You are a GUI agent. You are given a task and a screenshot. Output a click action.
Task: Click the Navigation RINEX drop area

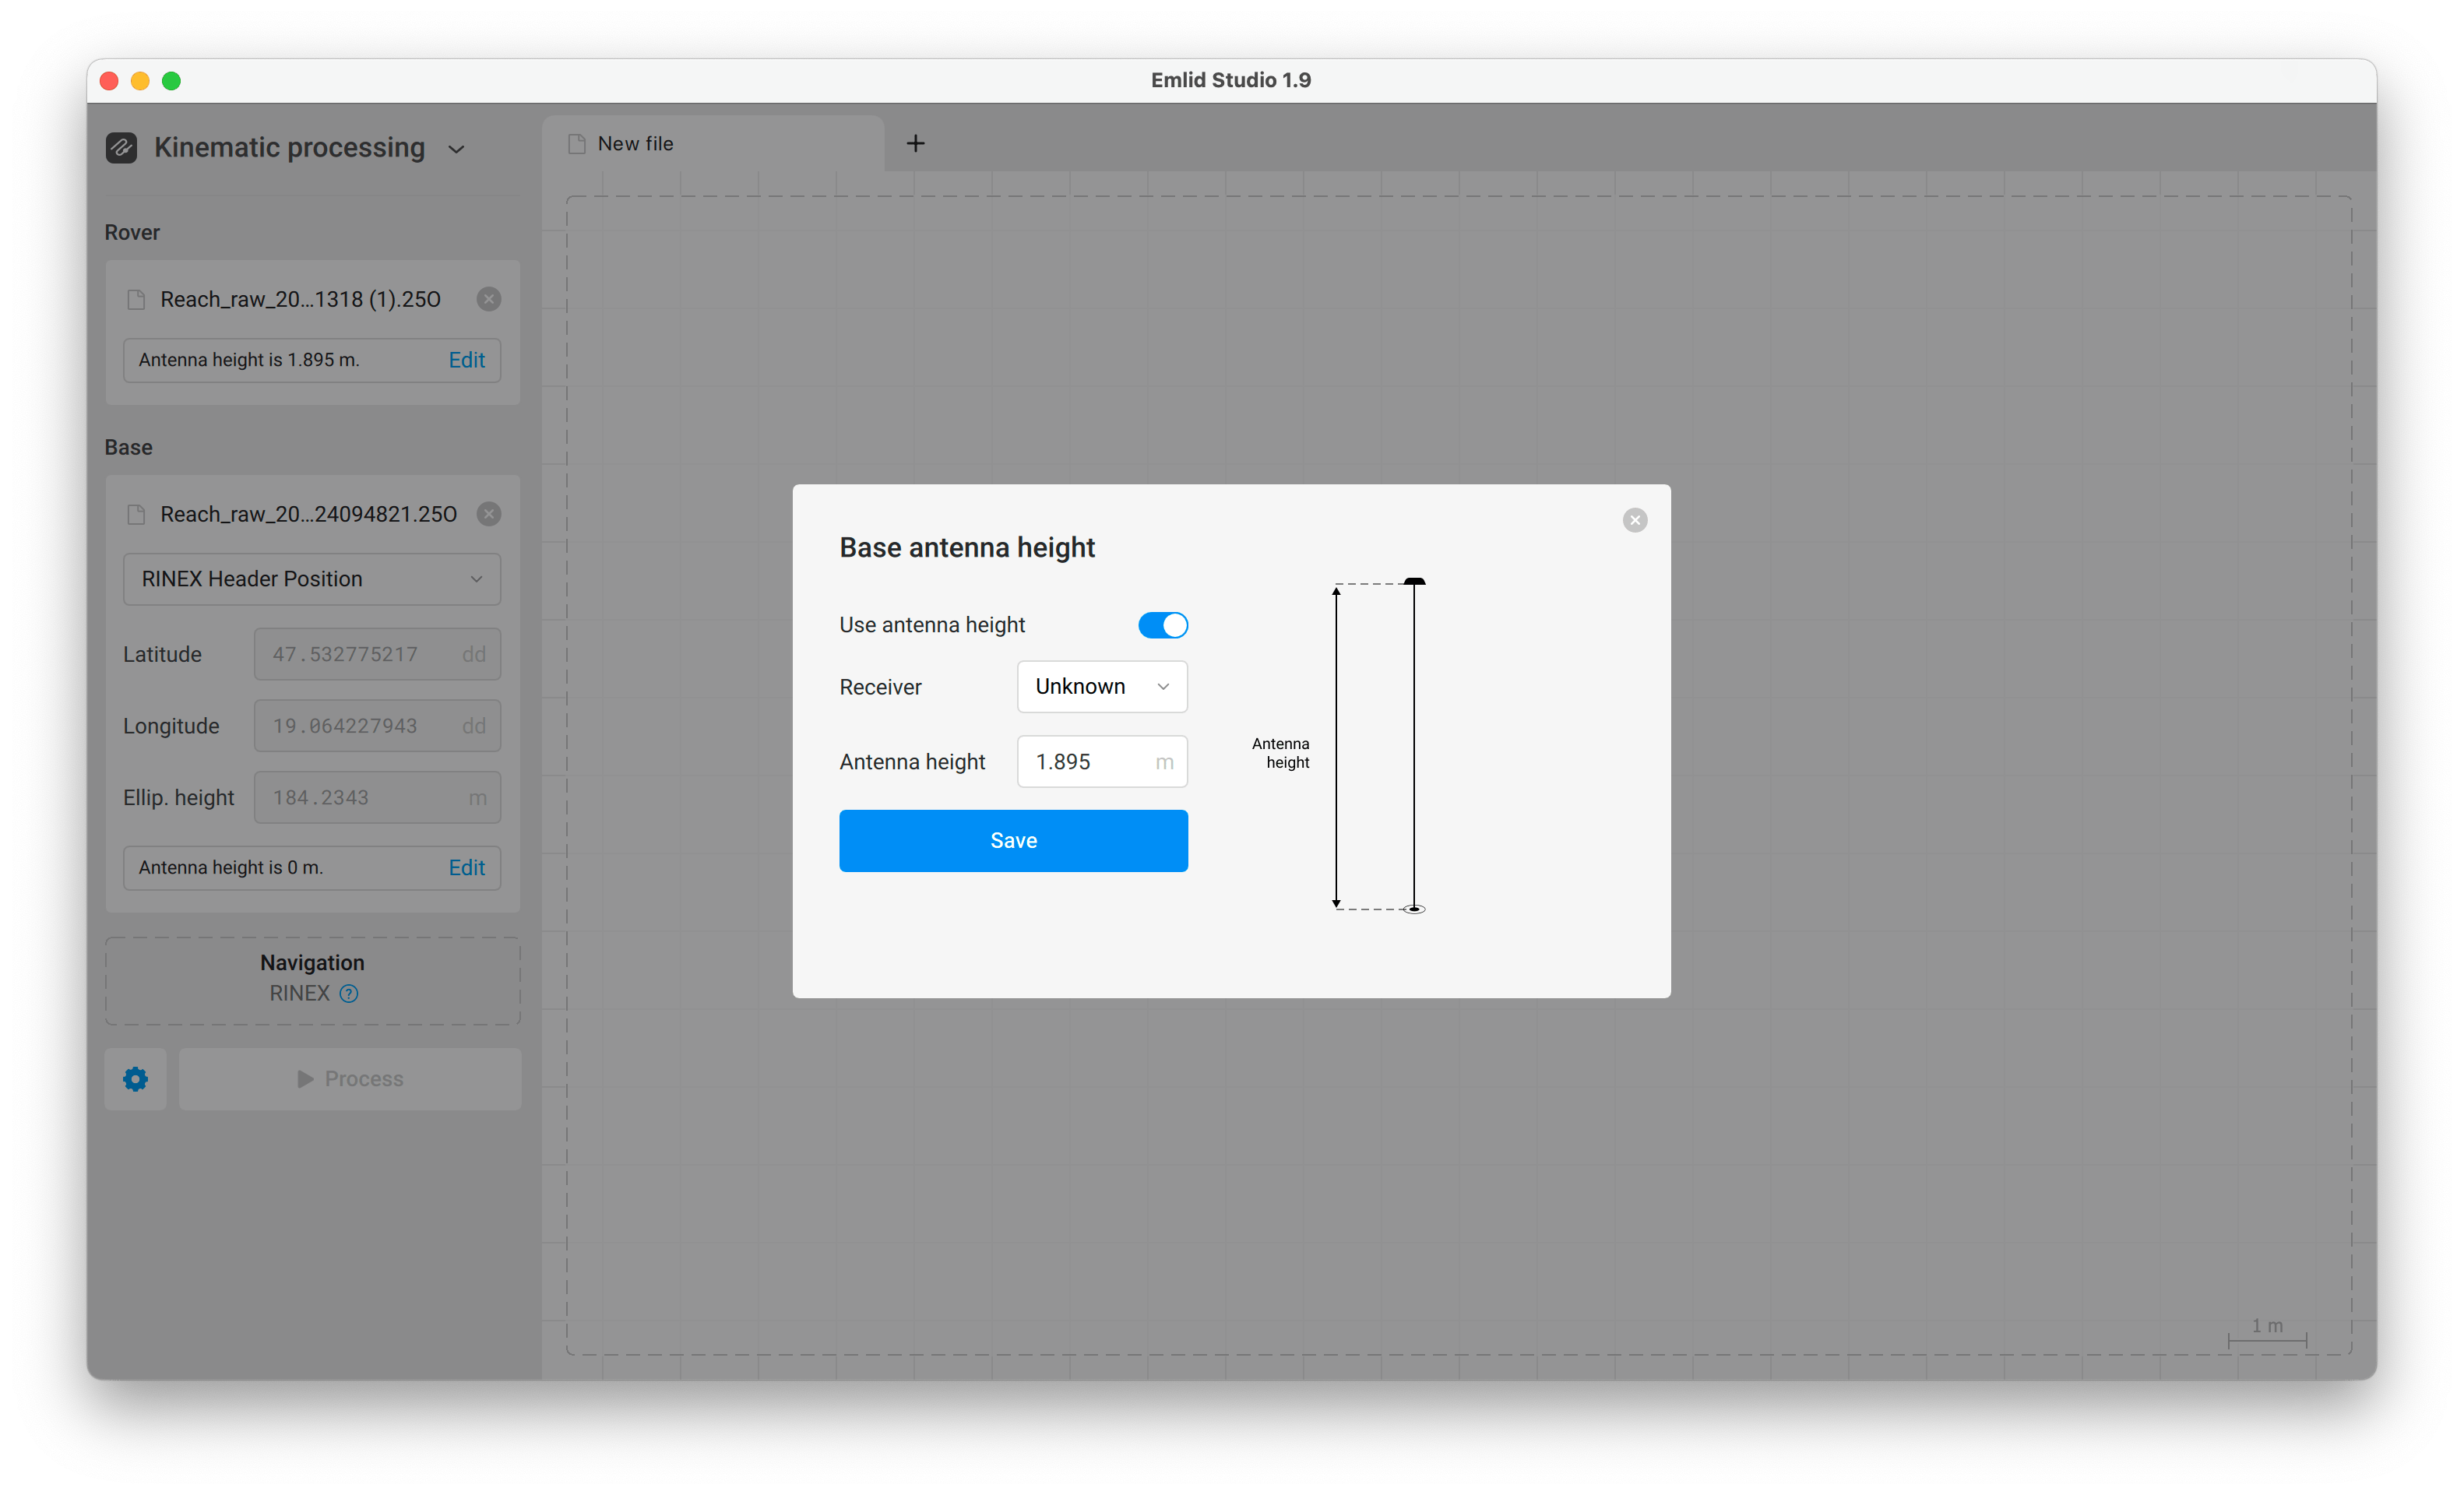click(x=312, y=981)
